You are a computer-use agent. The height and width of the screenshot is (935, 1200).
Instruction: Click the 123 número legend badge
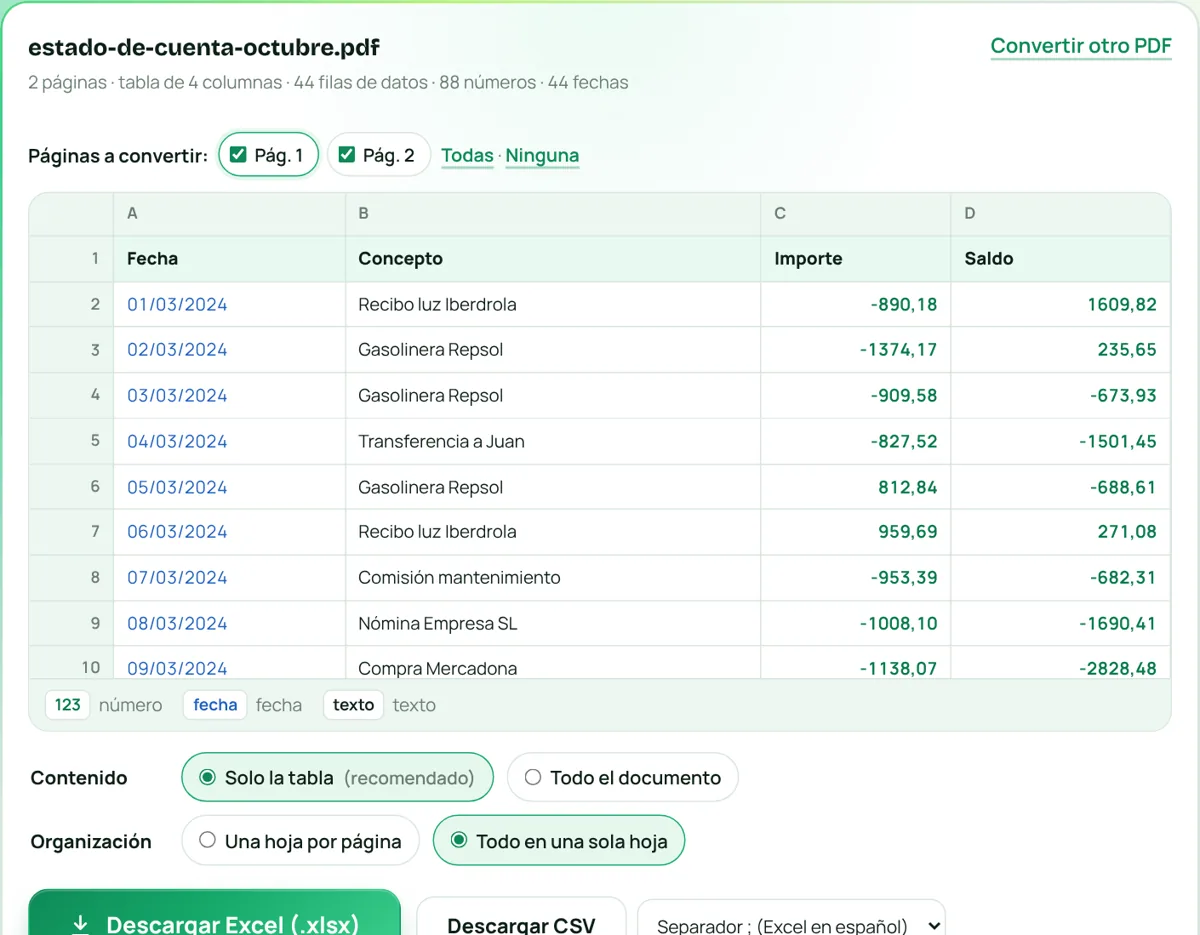point(67,705)
